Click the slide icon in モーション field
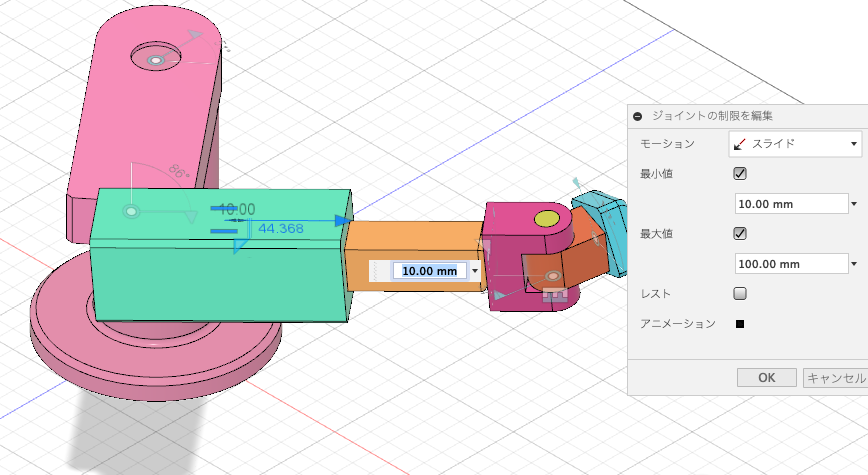This screenshot has width=868, height=475. coord(740,144)
